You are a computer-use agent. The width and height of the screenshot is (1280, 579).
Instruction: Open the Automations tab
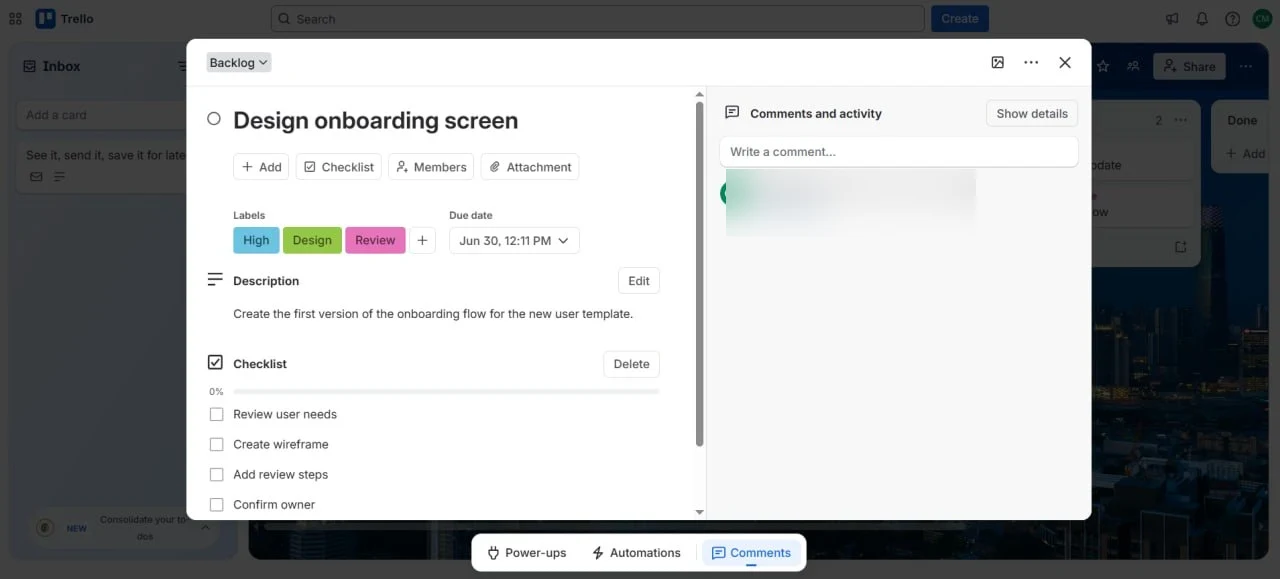[636, 552]
